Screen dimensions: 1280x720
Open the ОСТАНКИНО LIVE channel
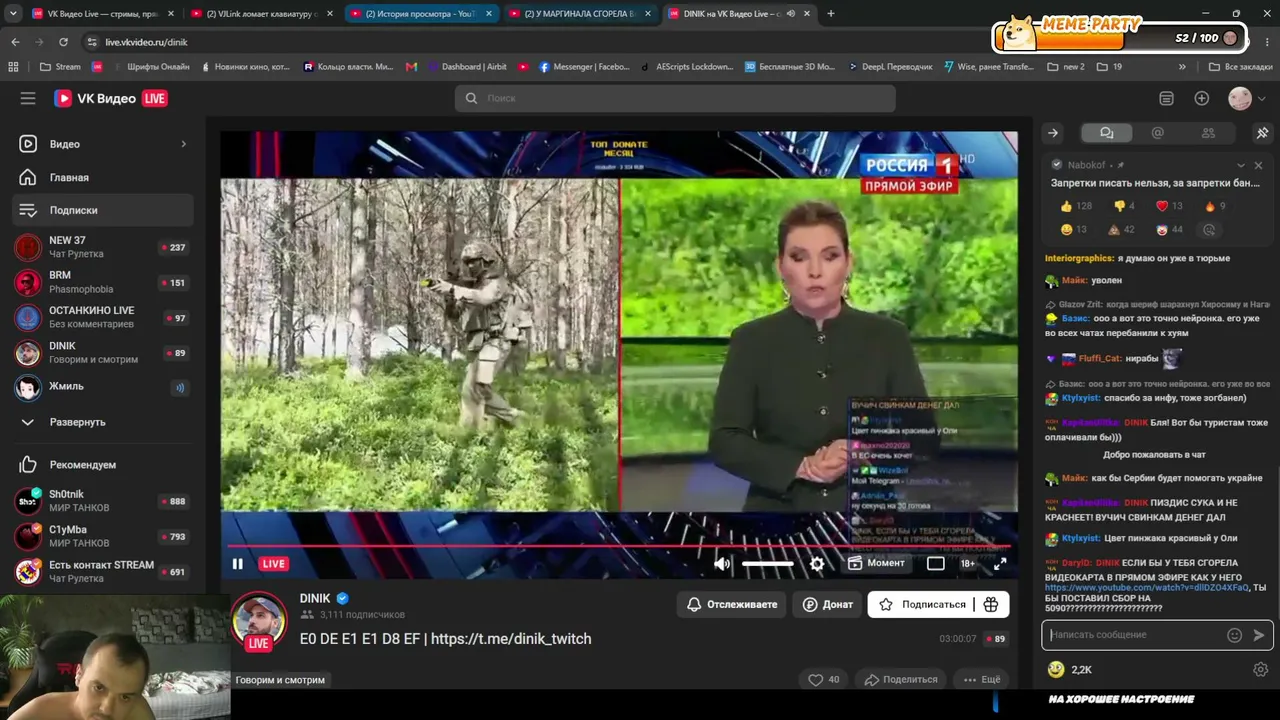click(103, 317)
